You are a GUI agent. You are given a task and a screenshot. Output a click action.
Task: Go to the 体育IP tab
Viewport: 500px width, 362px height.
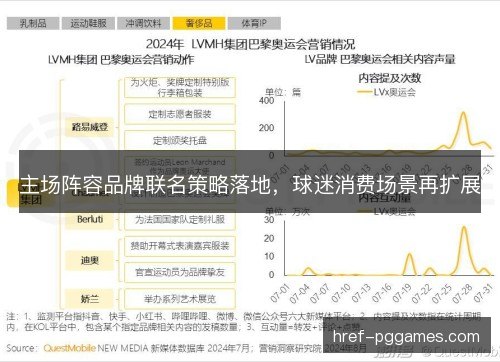254,23
